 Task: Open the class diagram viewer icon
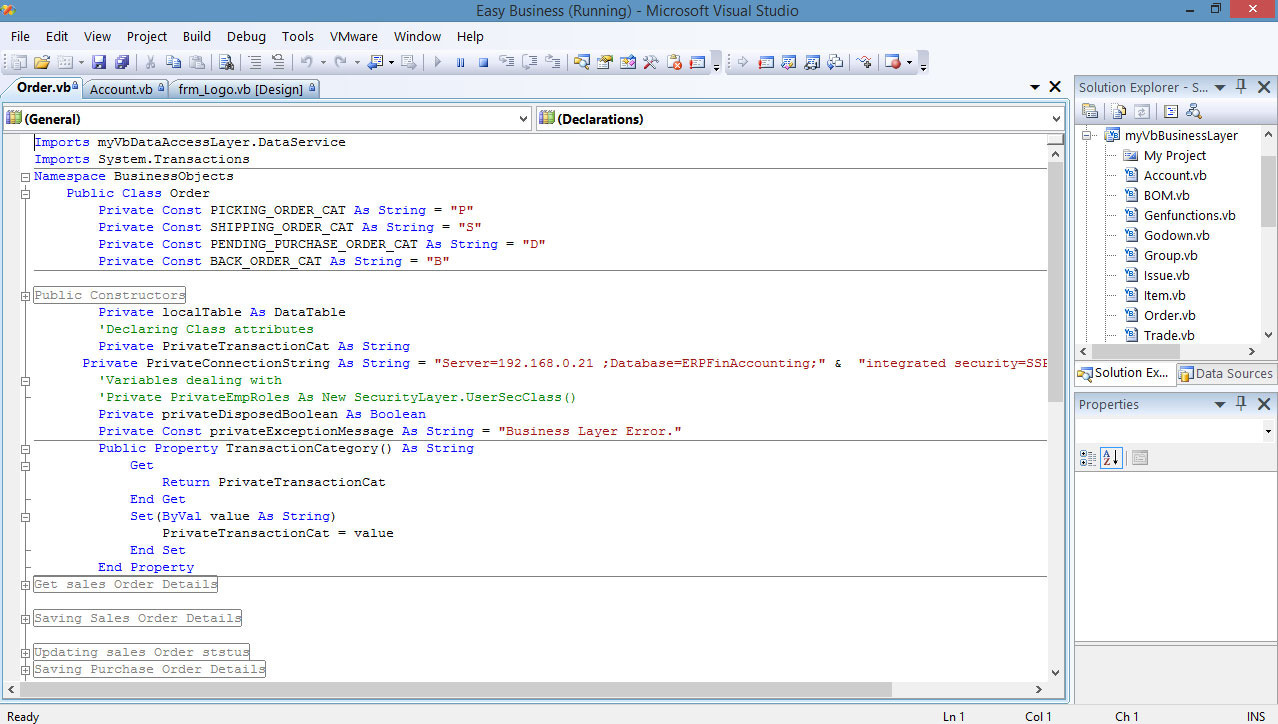[1195, 112]
